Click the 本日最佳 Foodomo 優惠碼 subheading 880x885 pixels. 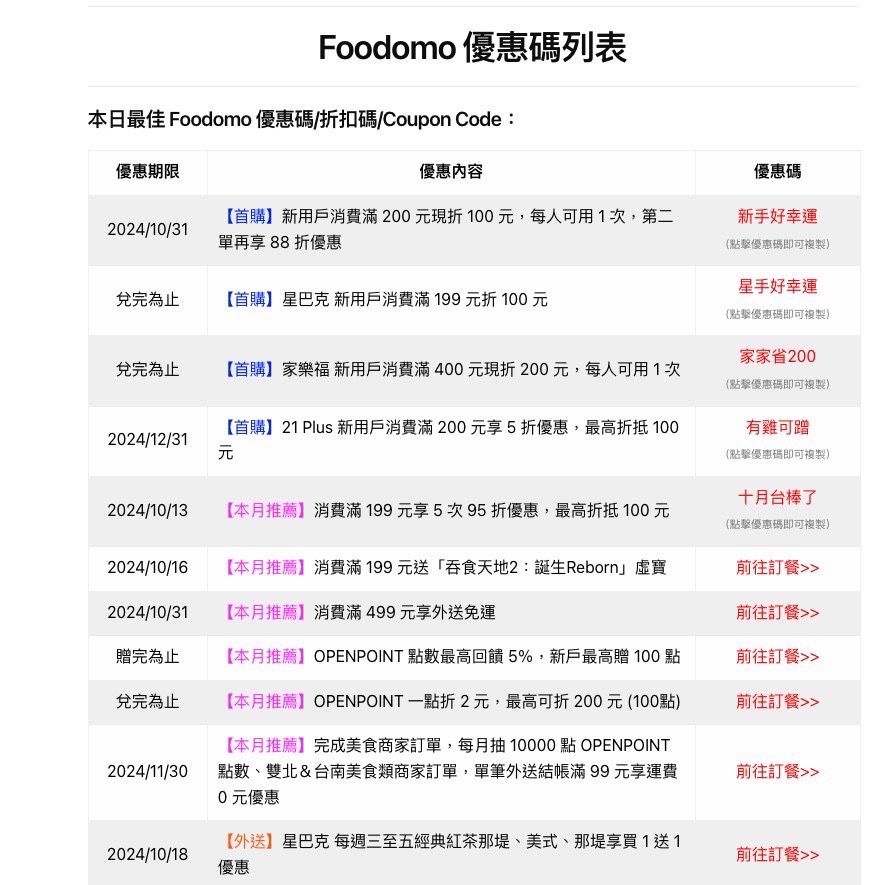coord(301,120)
